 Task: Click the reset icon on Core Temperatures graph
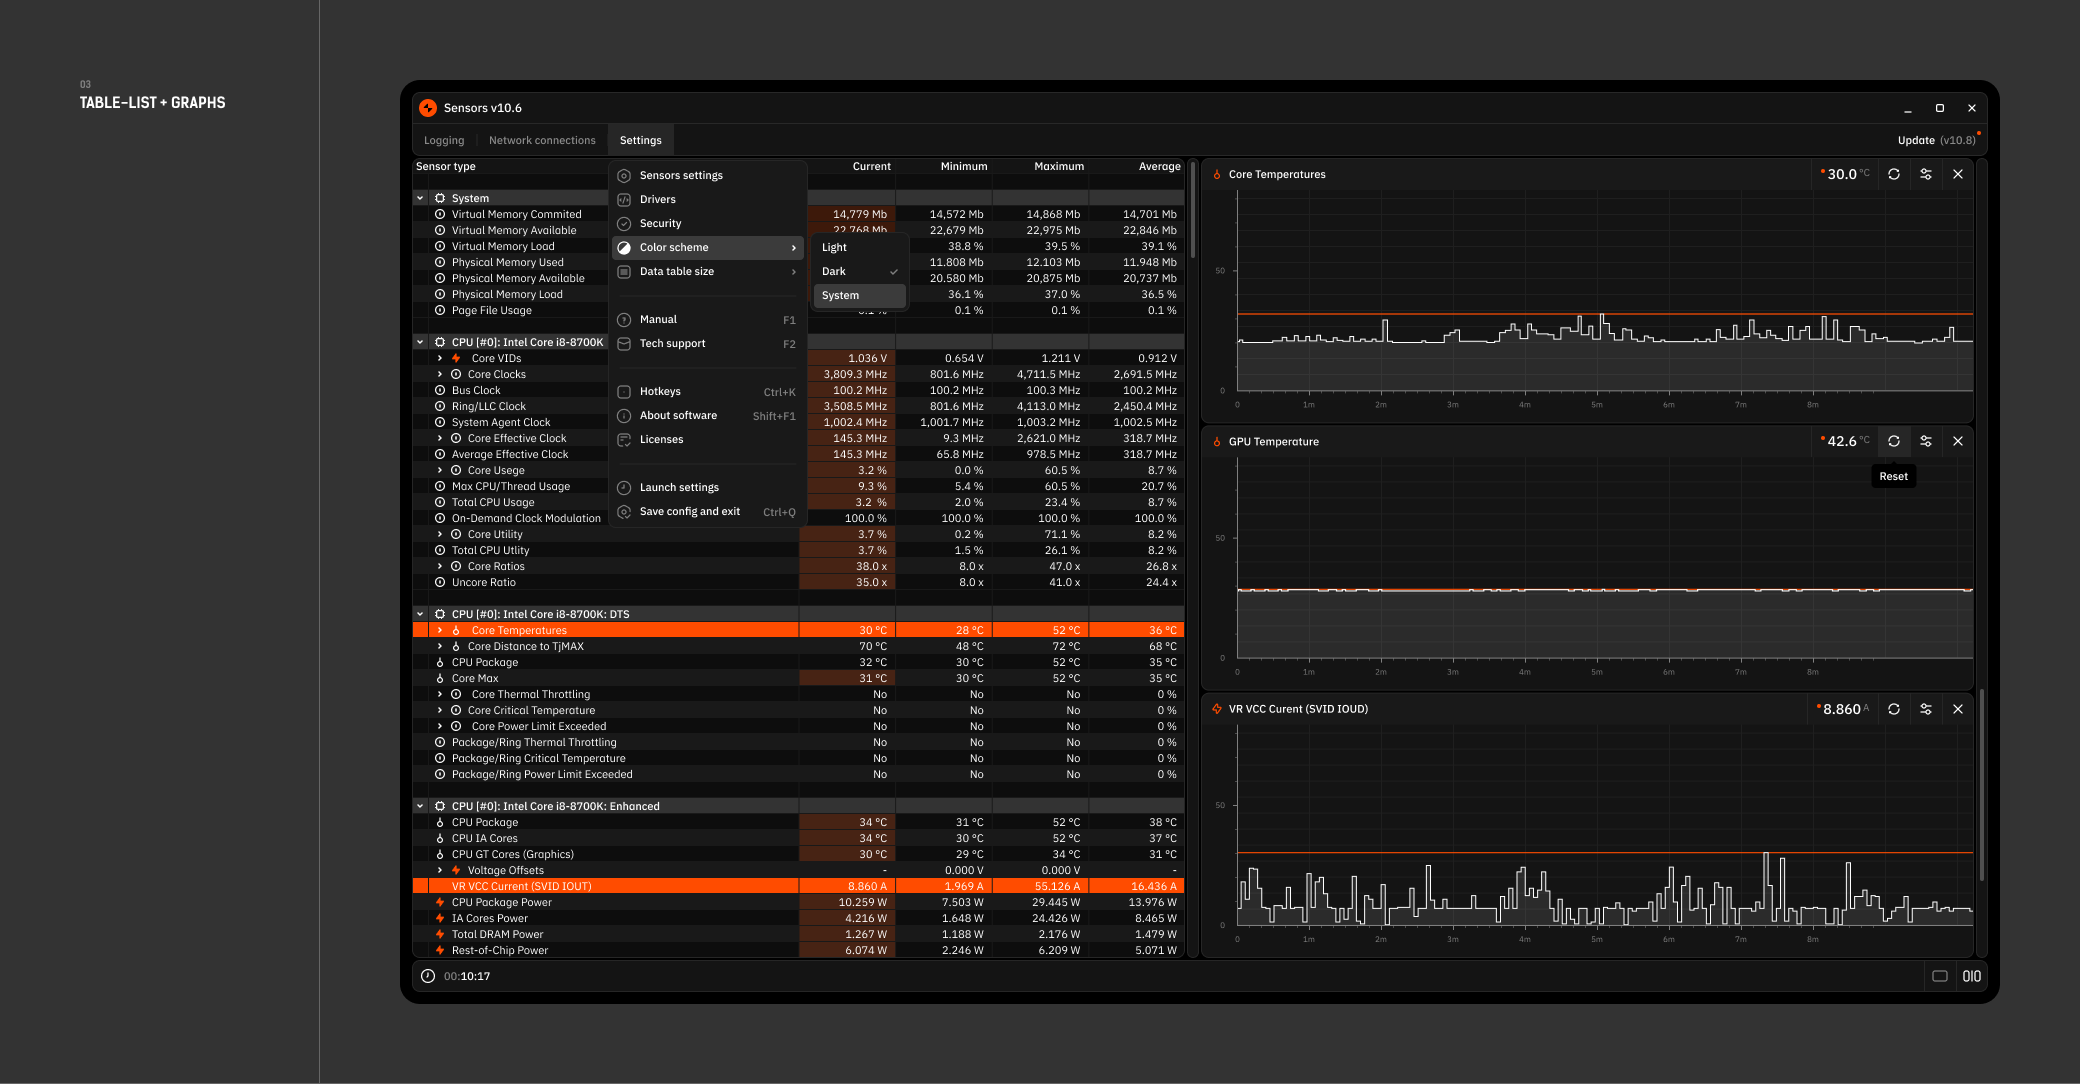(1894, 174)
